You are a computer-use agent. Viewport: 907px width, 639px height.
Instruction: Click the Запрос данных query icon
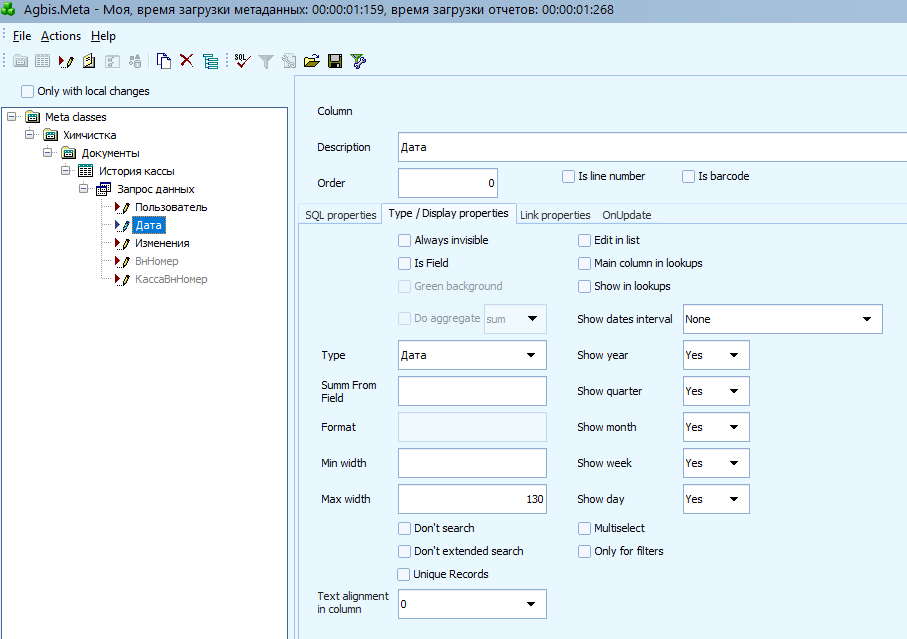[104, 189]
